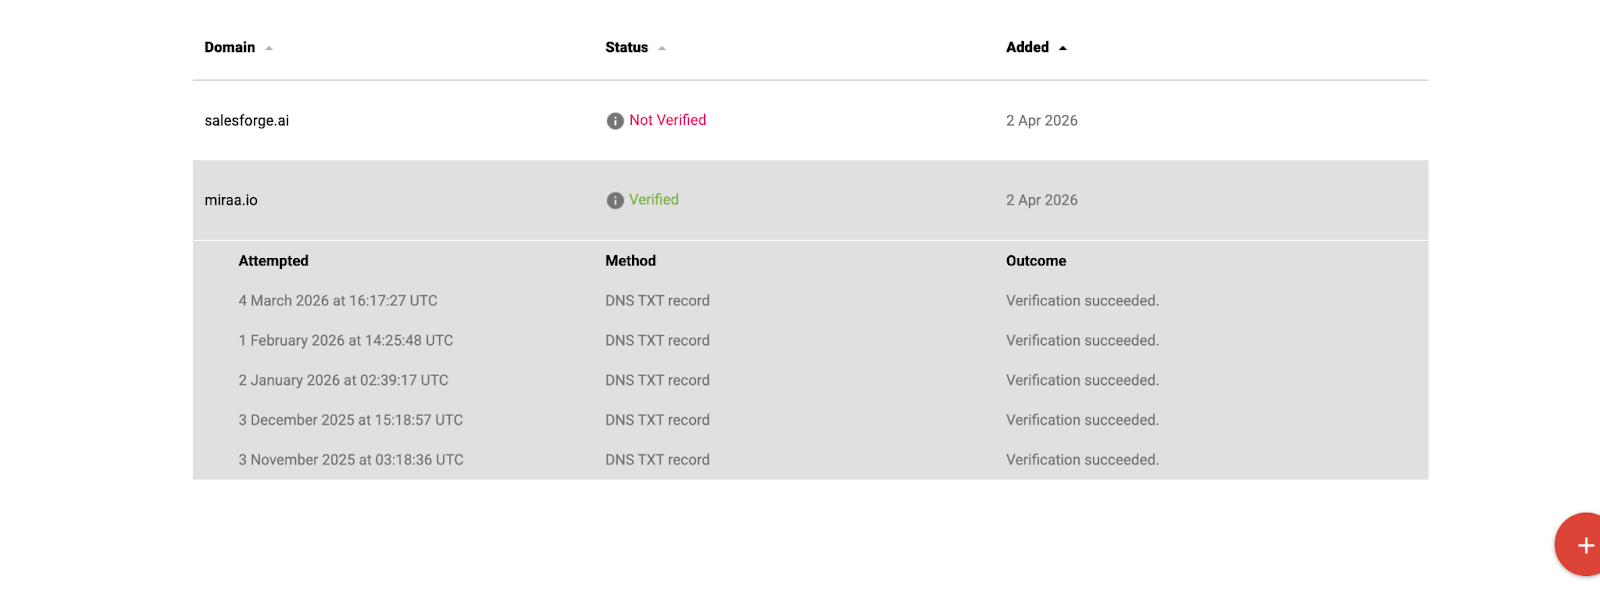Screen dimensions: 1600x602
Task: Click the info icon beside Verified status
Action: [x=614, y=200]
